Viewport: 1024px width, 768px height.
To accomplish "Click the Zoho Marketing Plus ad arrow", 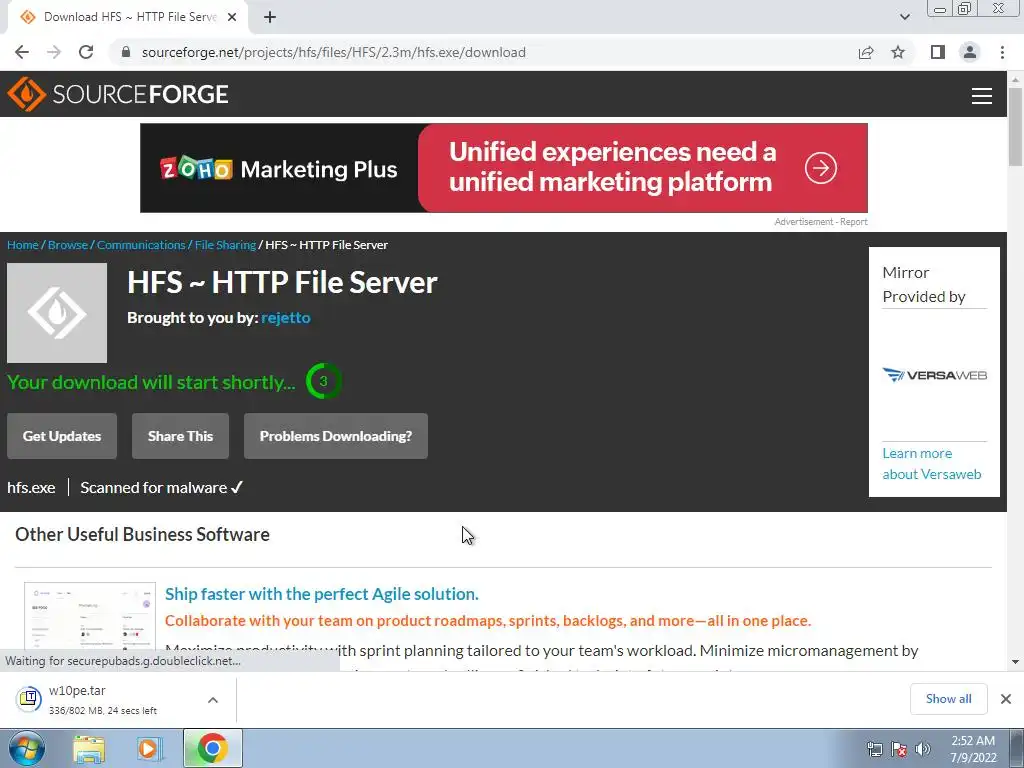I will [821, 168].
